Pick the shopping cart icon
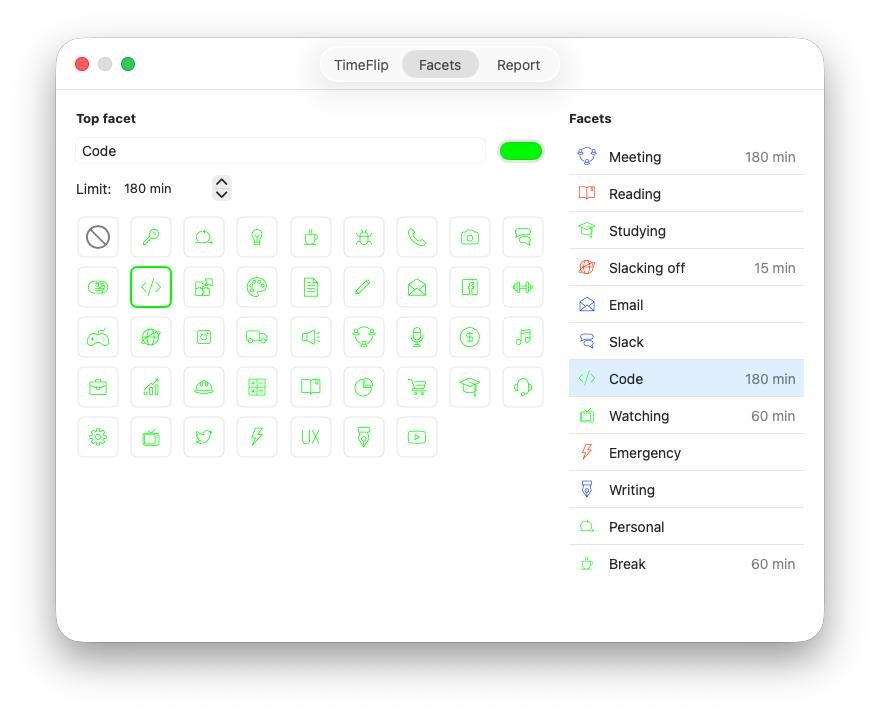Viewport: 880px width, 716px height. pos(417,387)
